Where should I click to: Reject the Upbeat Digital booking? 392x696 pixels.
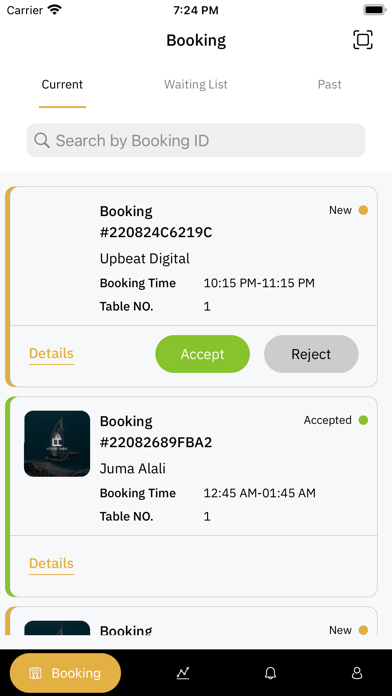pyautogui.click(x=311, y=354)
